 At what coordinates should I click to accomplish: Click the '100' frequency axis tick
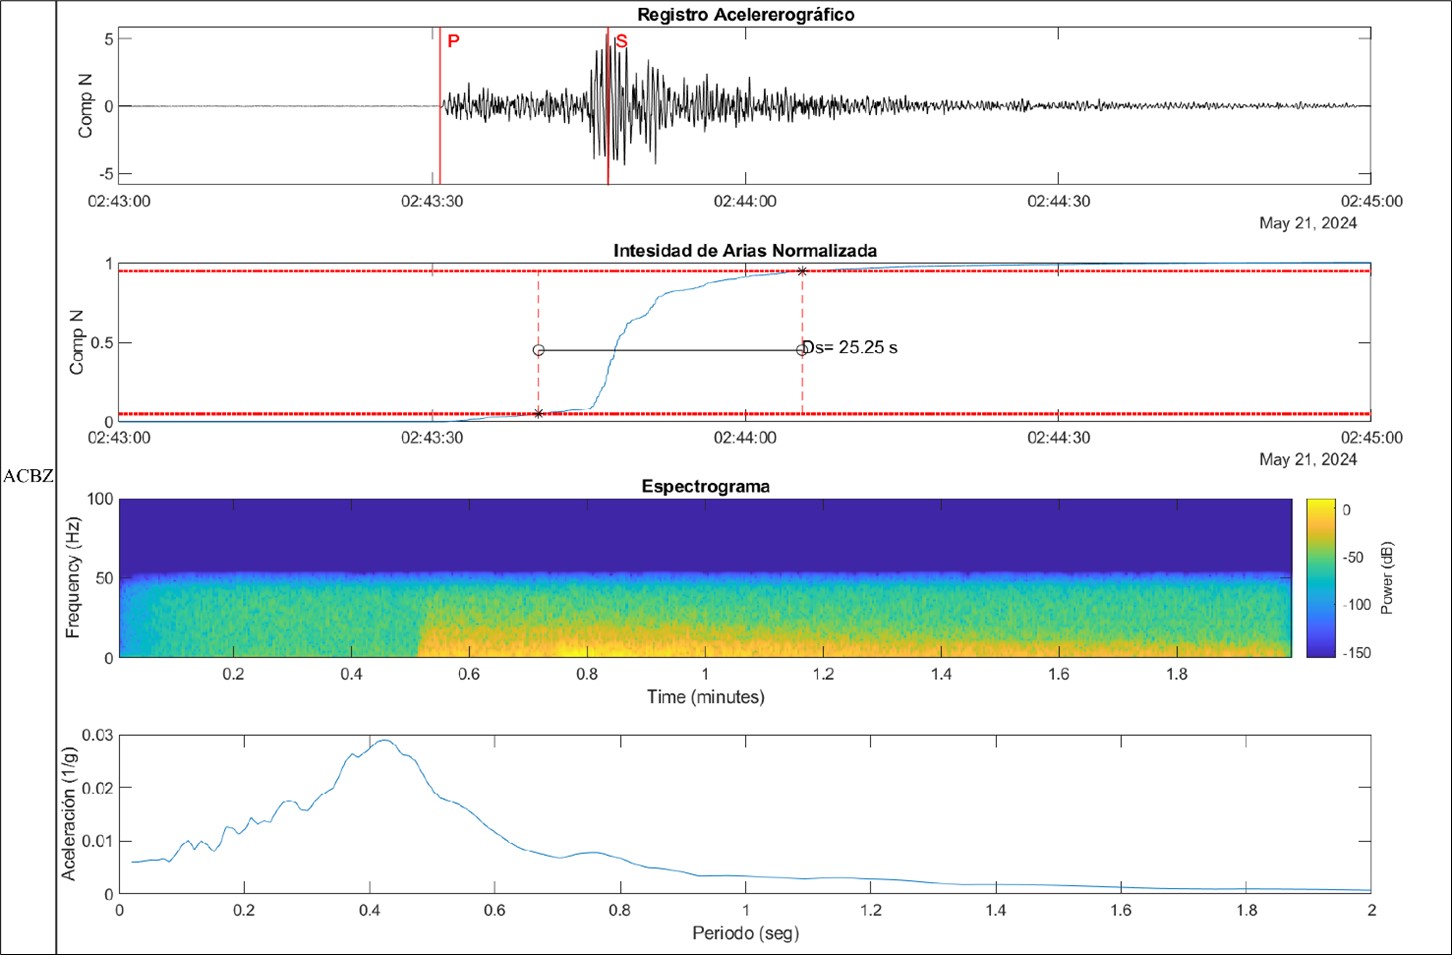coord(100,499)
